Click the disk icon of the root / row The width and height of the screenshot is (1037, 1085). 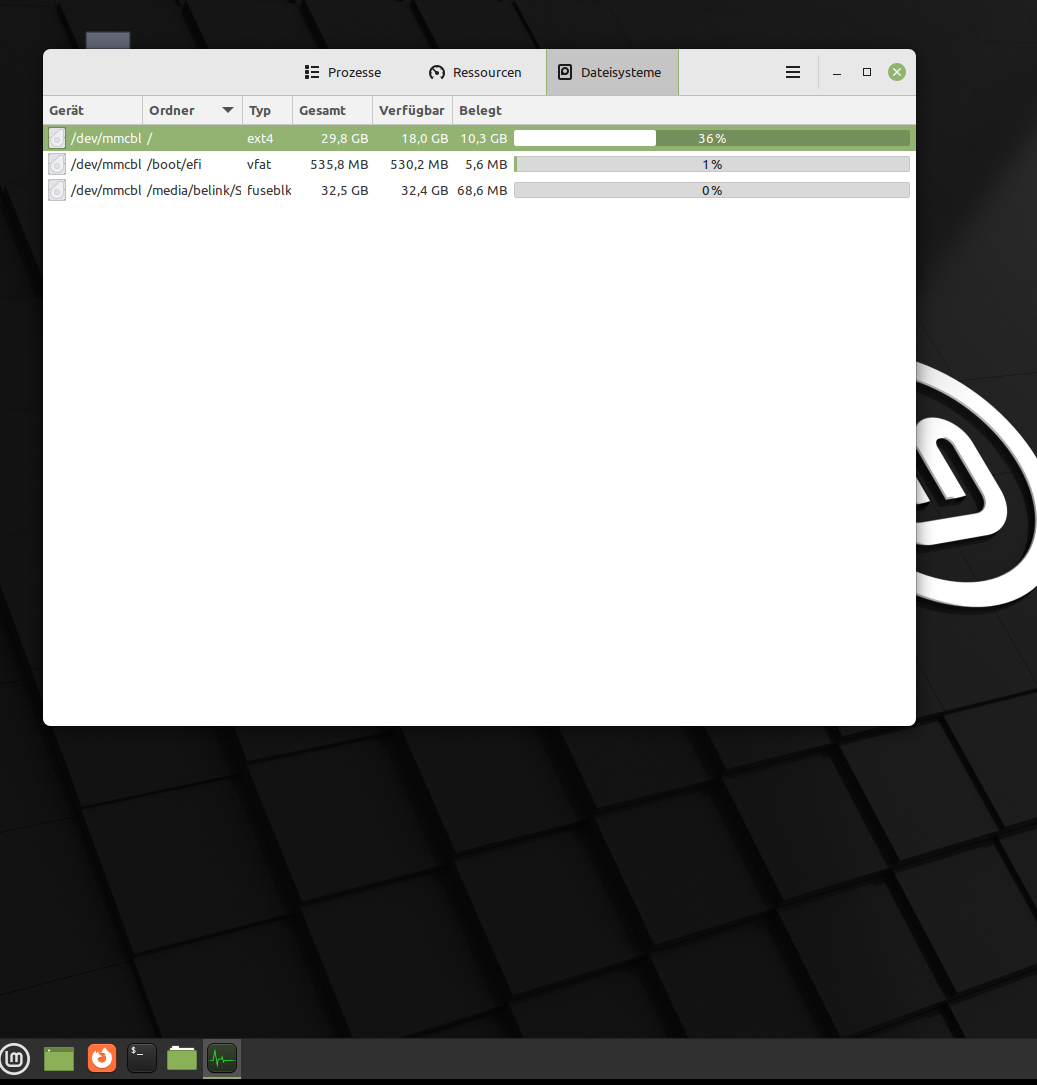click(57, 138)
